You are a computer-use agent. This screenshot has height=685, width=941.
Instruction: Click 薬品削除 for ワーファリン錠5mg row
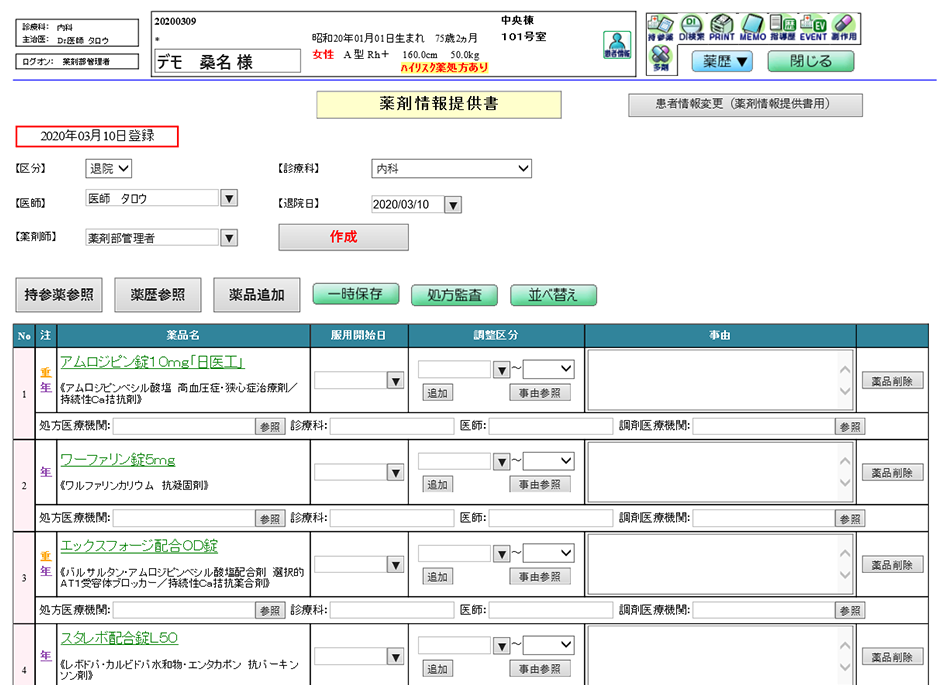(x=892, y=473)
